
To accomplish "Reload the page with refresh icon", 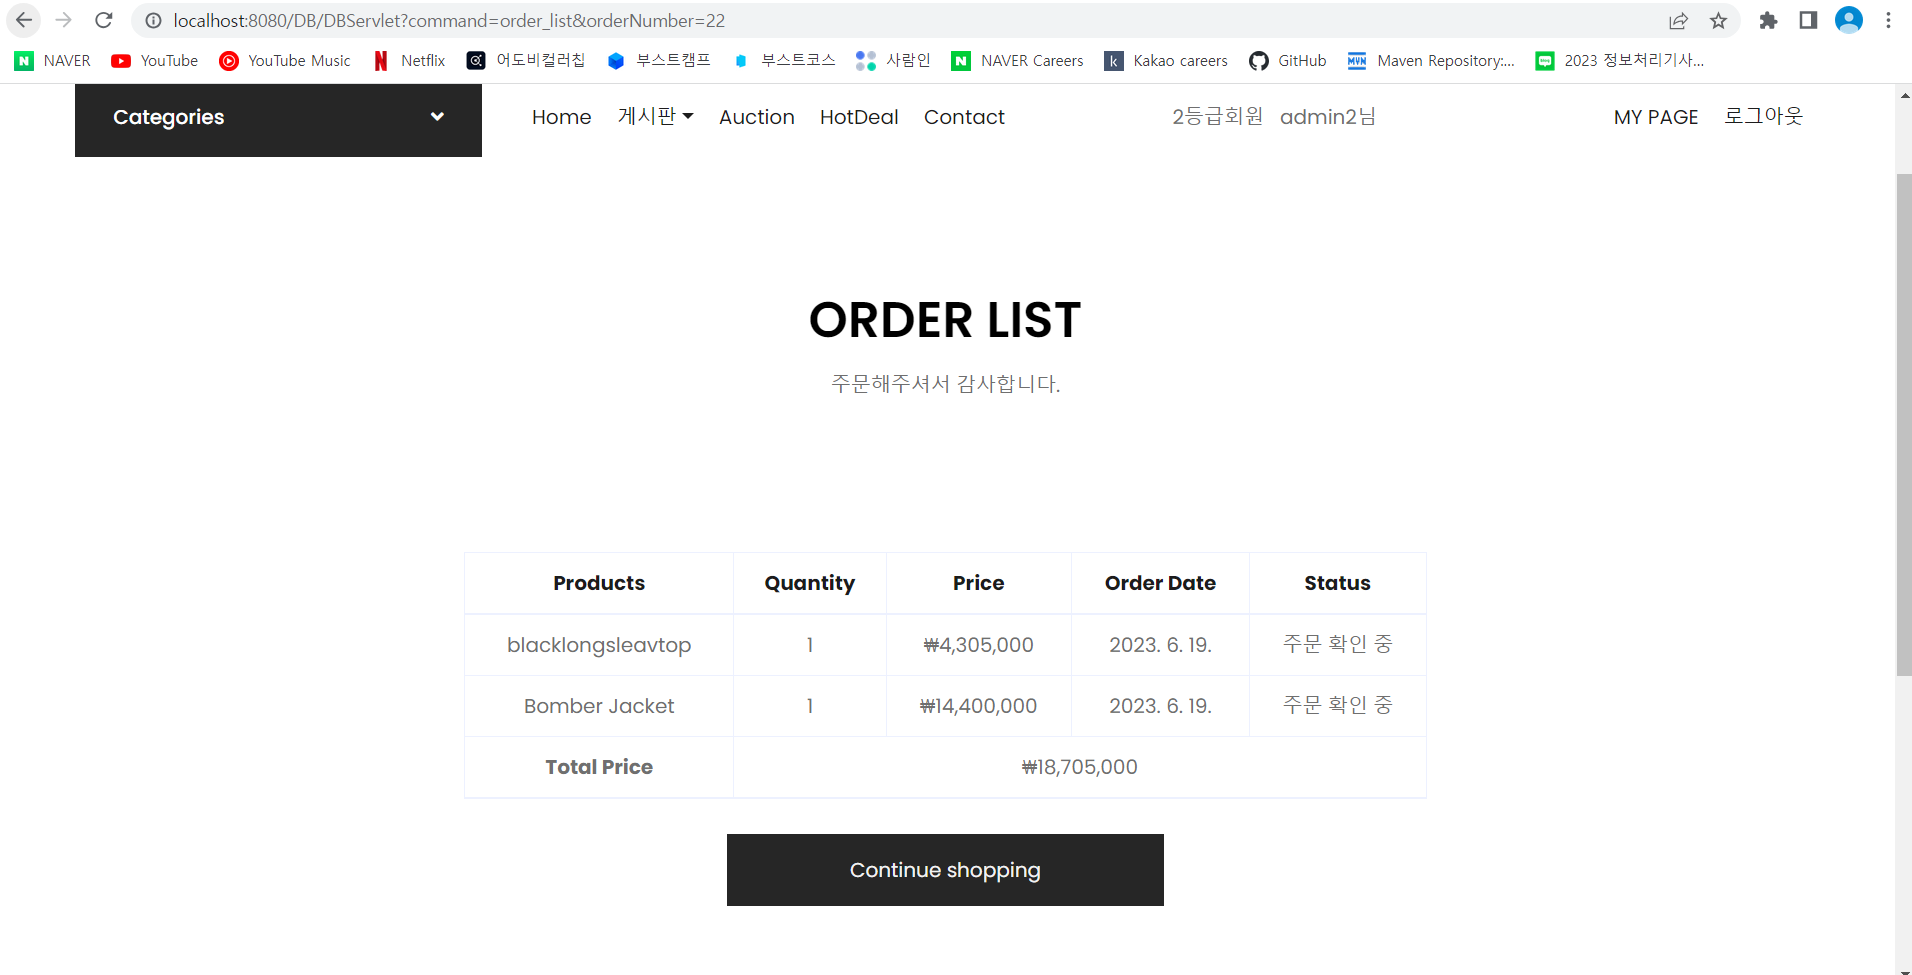I will [103, 20].
